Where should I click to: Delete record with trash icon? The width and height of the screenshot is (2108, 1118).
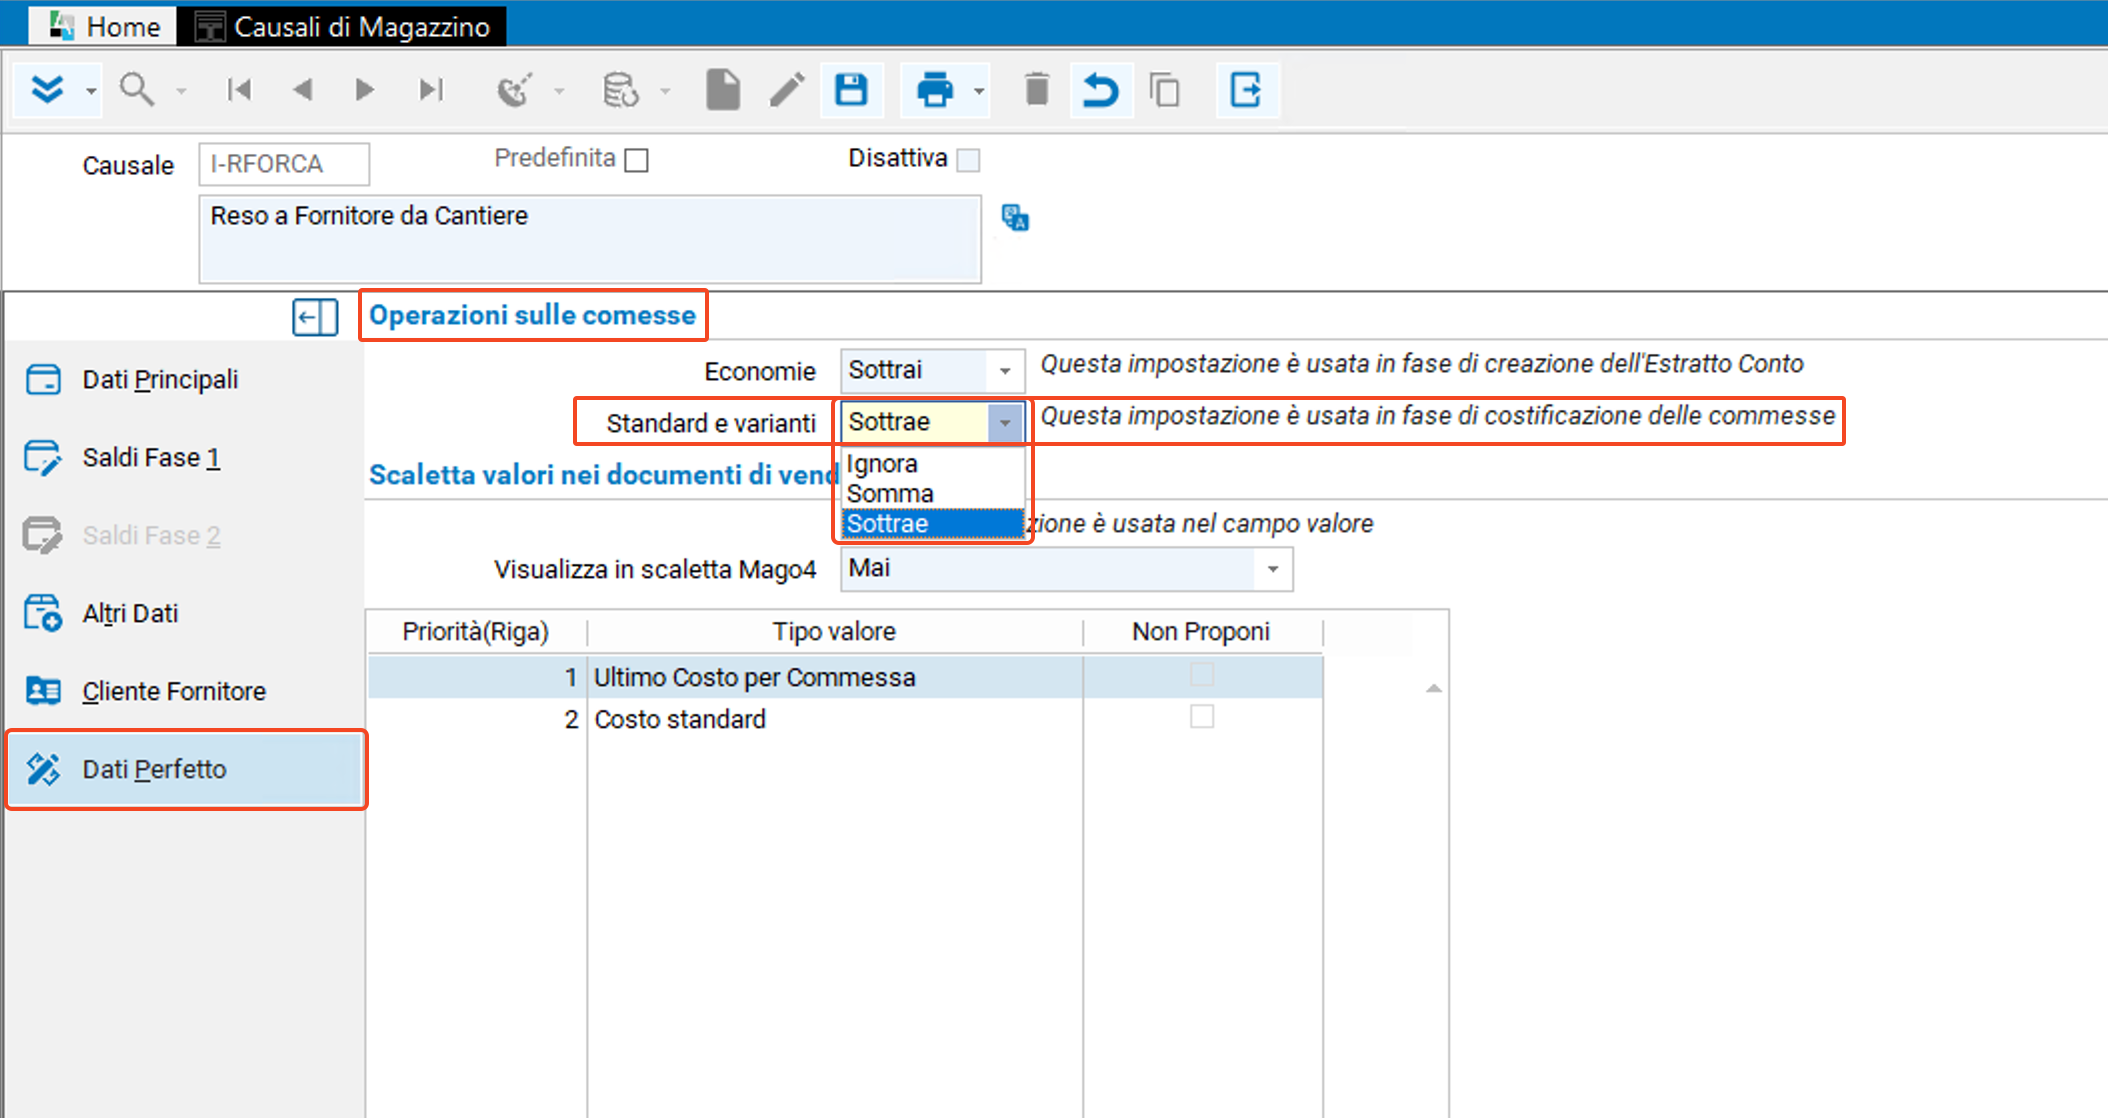[1037, 90]
